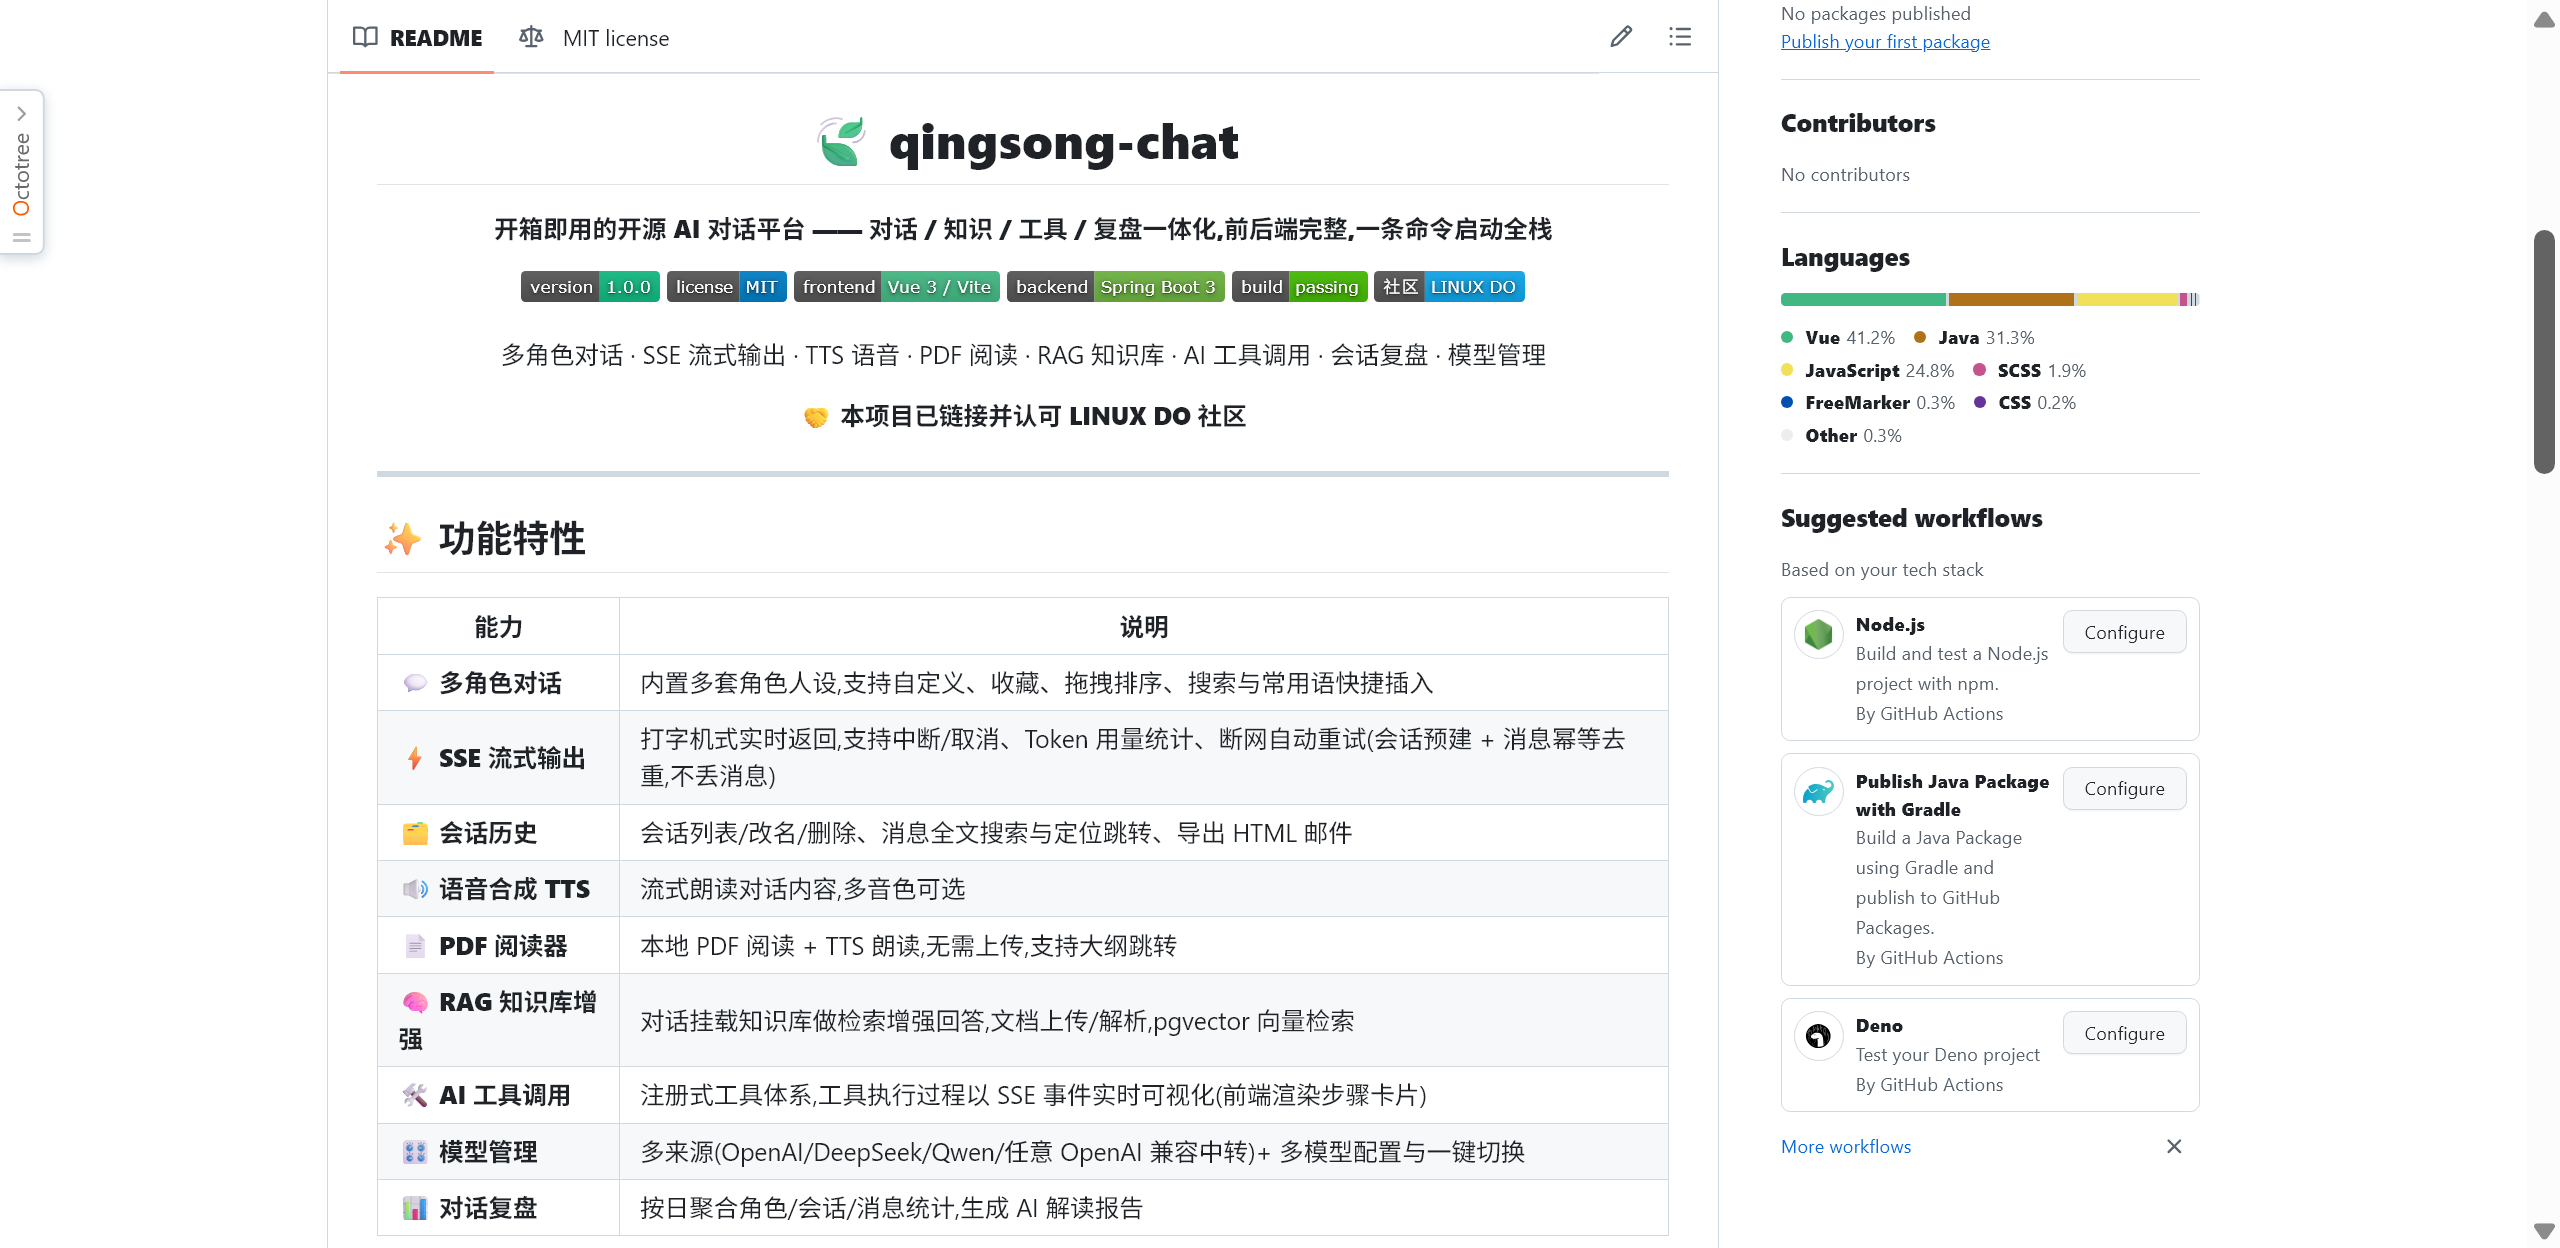Viewport: 2560px width, 1248px height.
Task: Click the version 1.0.0 badge
Action: (590, 287)
